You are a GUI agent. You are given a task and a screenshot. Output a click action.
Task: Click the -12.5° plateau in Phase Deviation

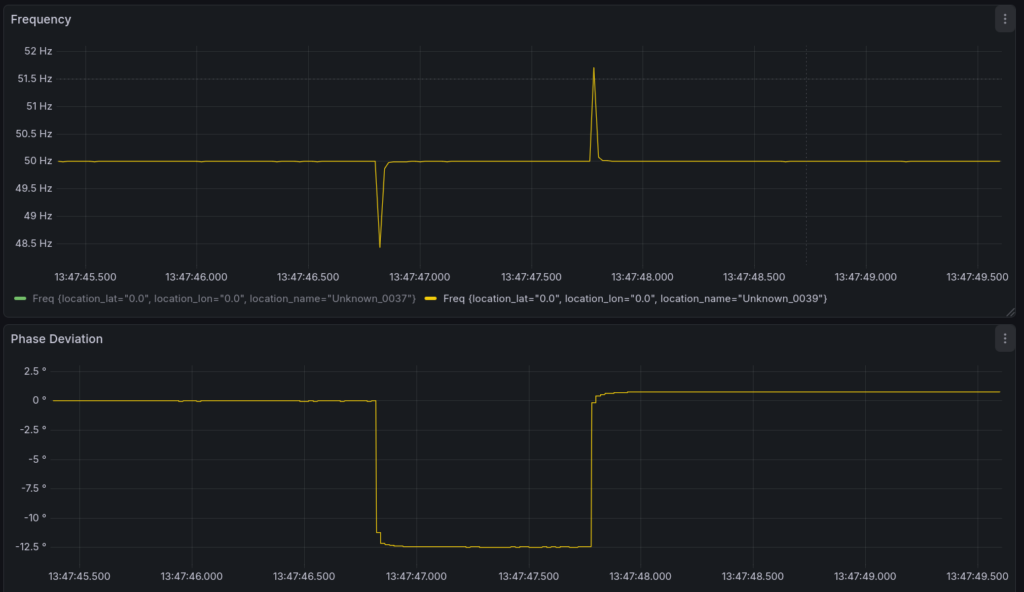pos(480,546)
